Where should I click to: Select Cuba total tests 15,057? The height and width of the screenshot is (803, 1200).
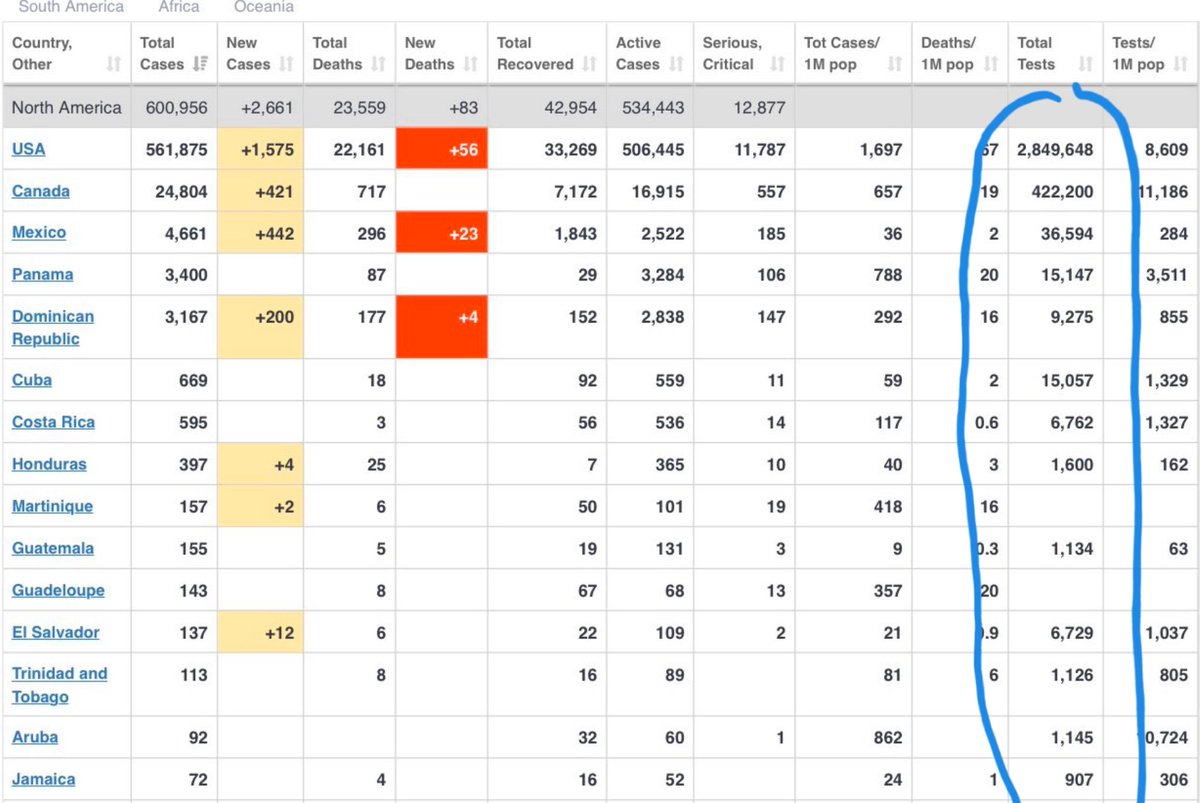[1069, 381]
